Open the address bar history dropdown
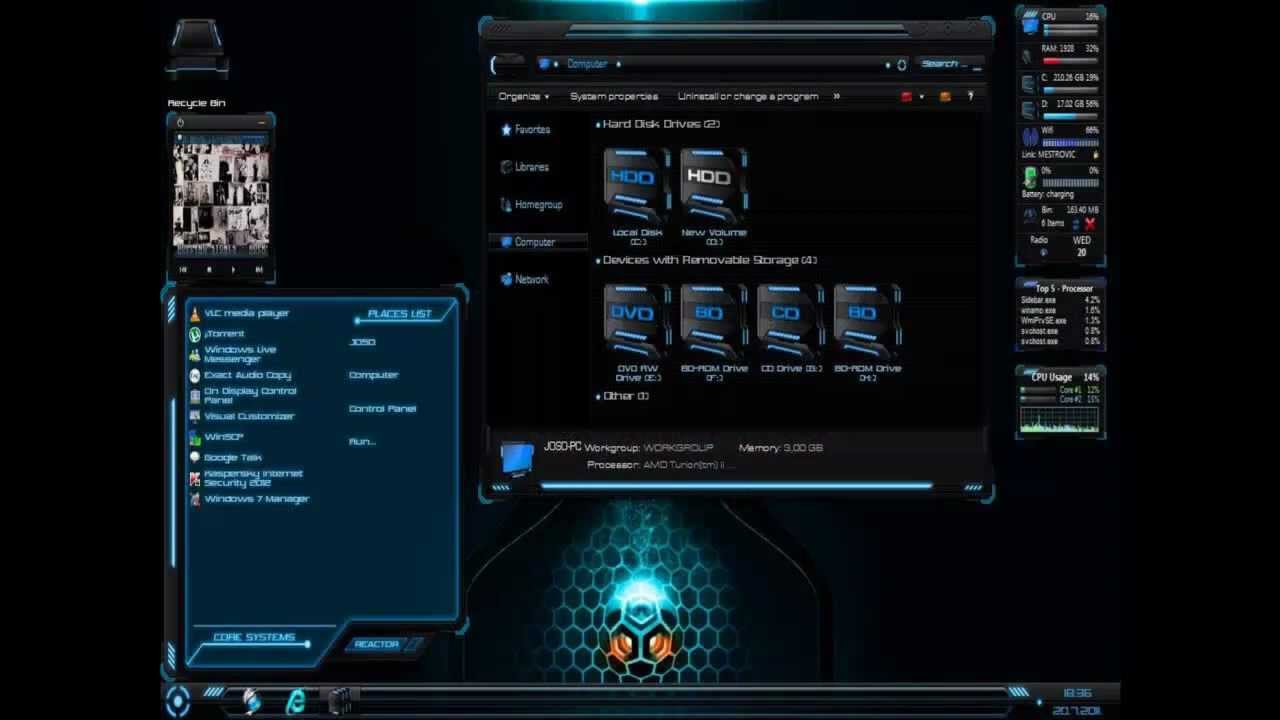 [x=888, y=64]
